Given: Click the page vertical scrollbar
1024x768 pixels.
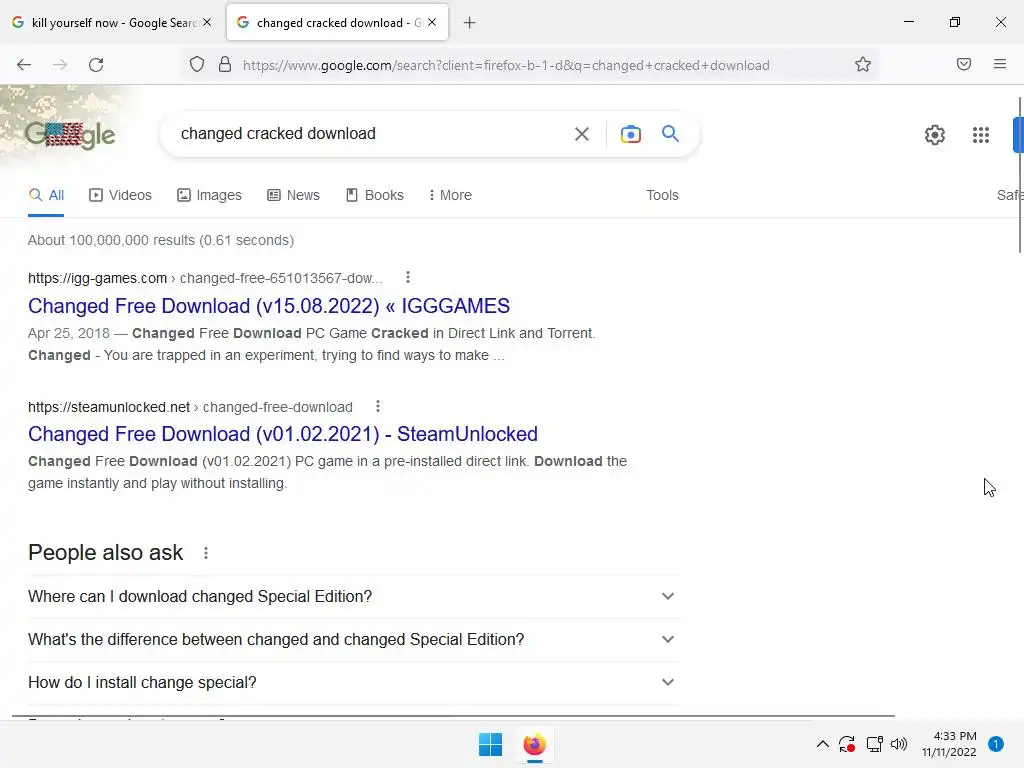Looking at the screenshot, I should click(x=1019, y=175).
